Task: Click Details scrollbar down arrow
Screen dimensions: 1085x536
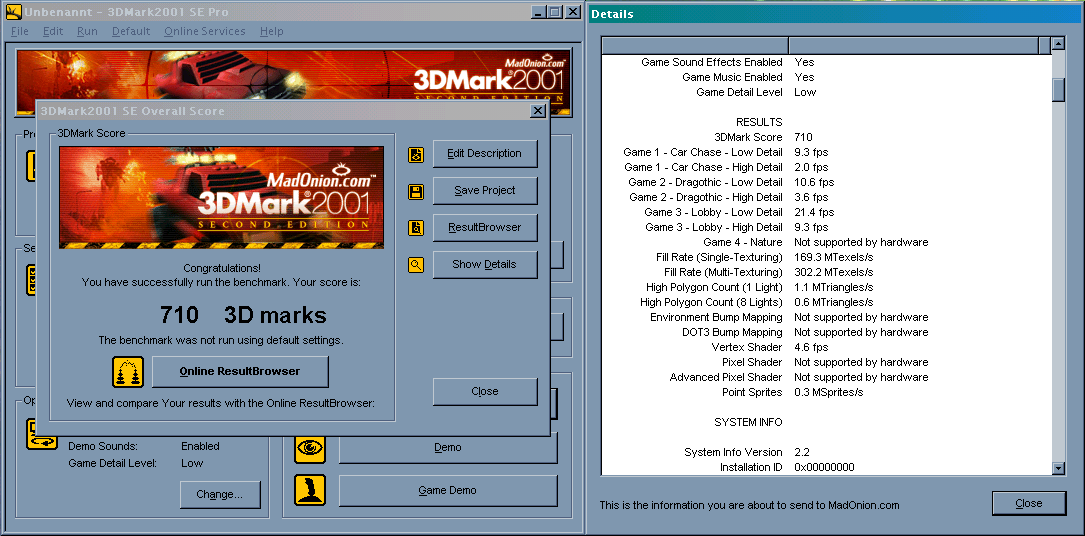Action: click(1058, 468)
